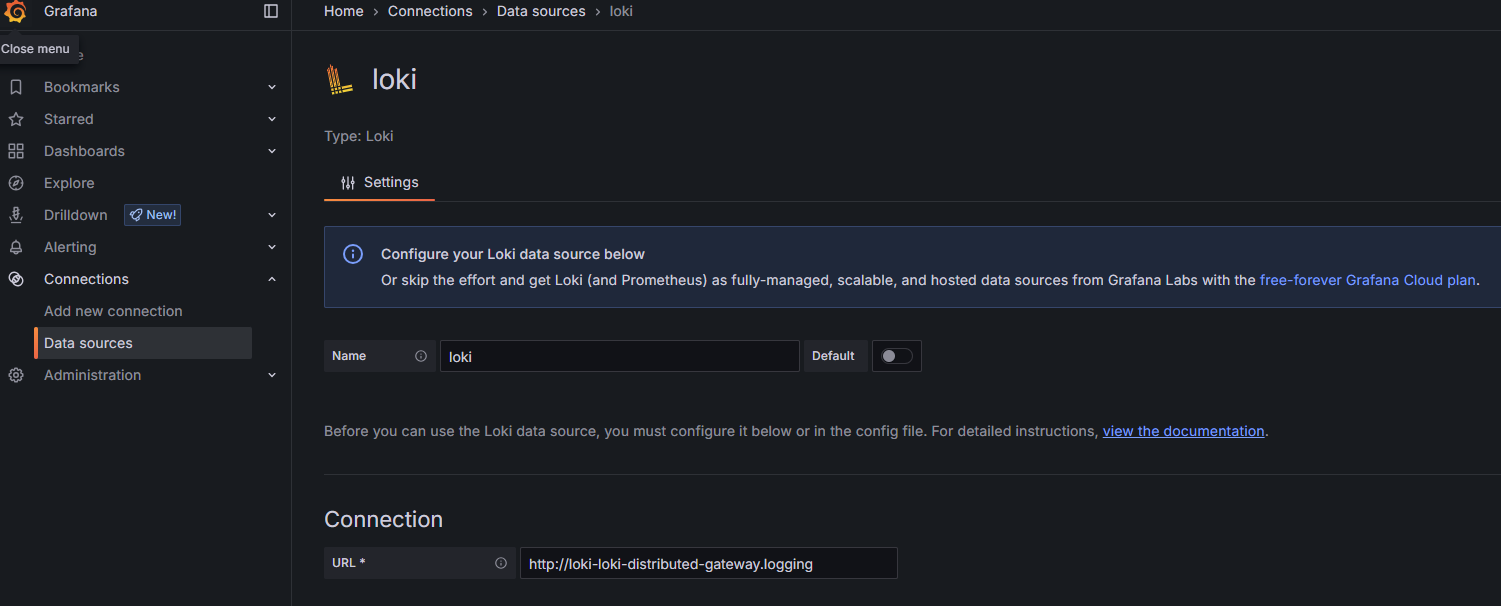Expand the Drilldown section chevron
Viewport: 1501px width, 606px height.
tap(272, 215)
